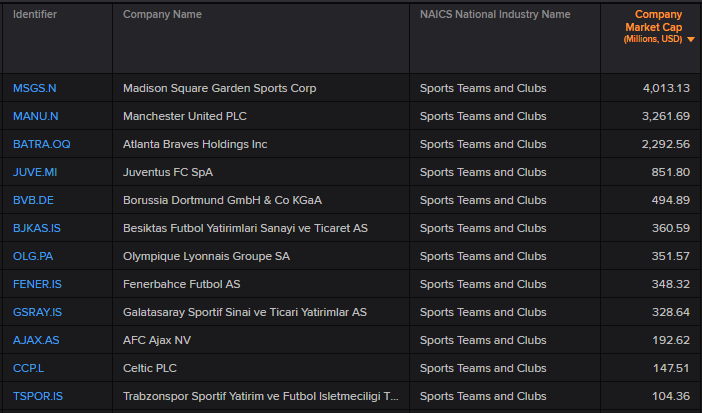Open the OLG.PA identifier link

(x=33, y=256)
